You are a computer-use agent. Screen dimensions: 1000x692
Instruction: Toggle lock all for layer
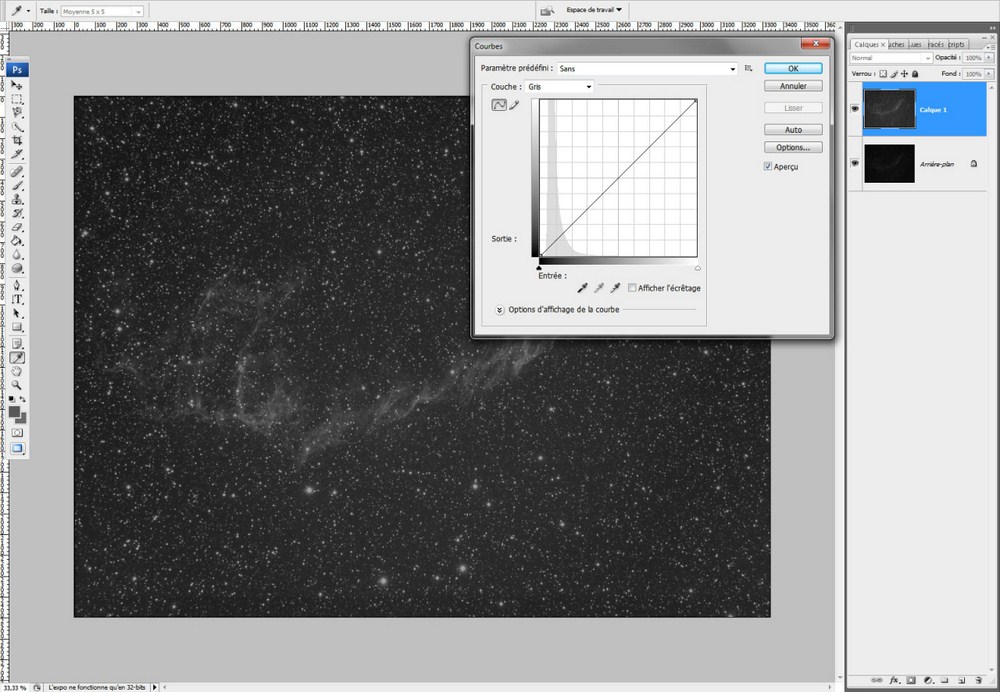click(915, 74)
